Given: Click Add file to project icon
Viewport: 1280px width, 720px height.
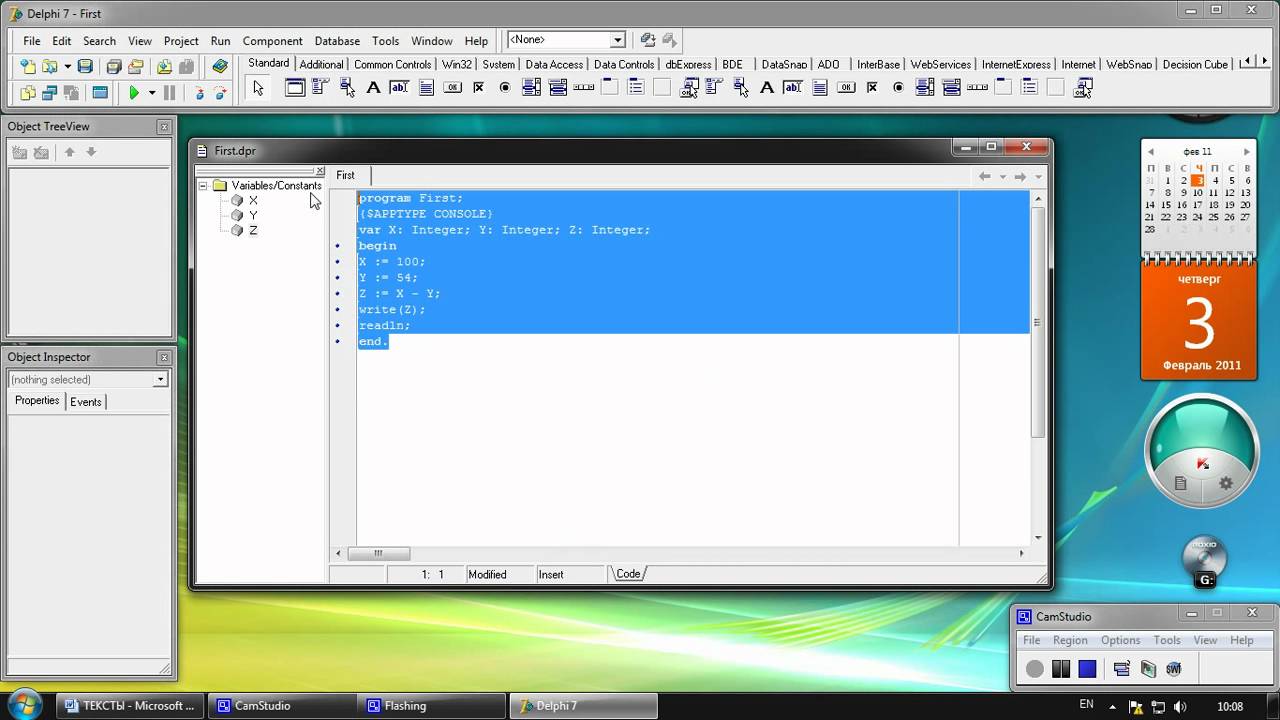Looking at the screenshot, I should coord(164,67).
